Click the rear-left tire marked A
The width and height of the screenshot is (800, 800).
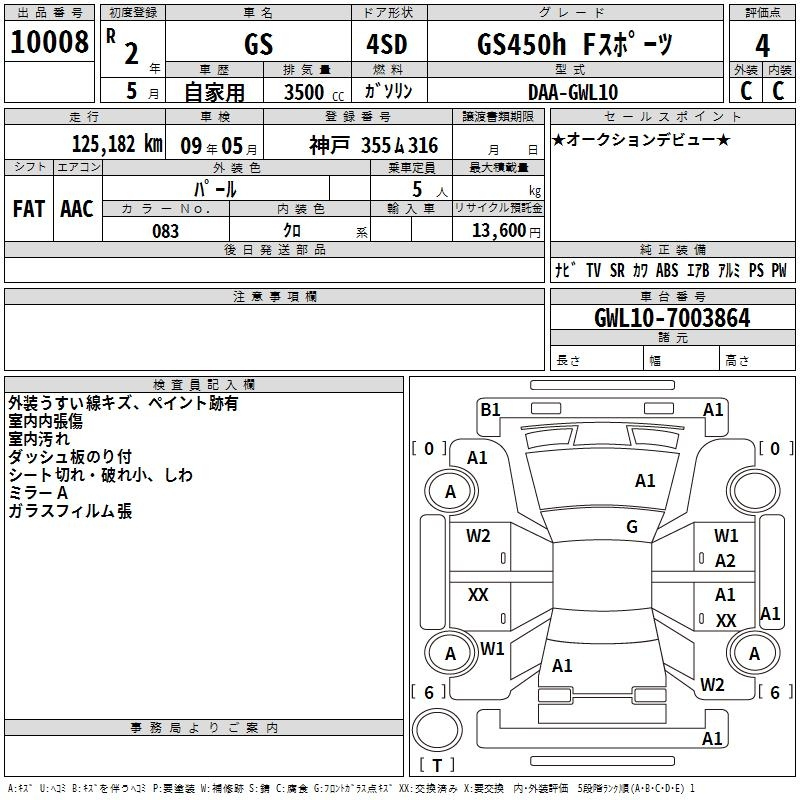(x=450, y=654)
